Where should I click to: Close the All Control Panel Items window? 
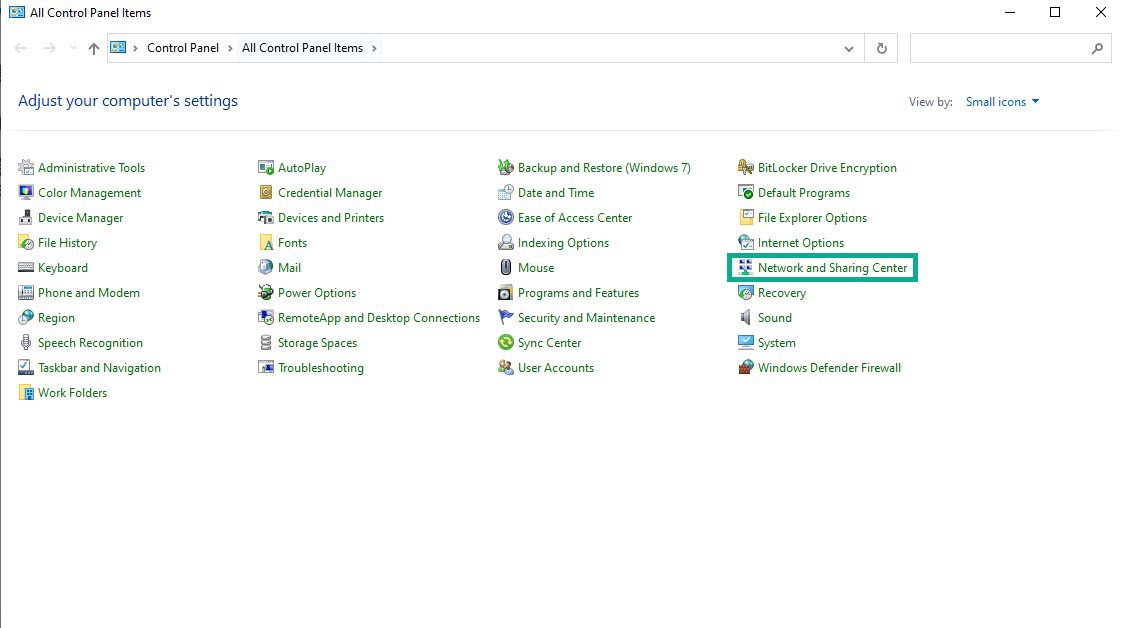coord(1100,12)
